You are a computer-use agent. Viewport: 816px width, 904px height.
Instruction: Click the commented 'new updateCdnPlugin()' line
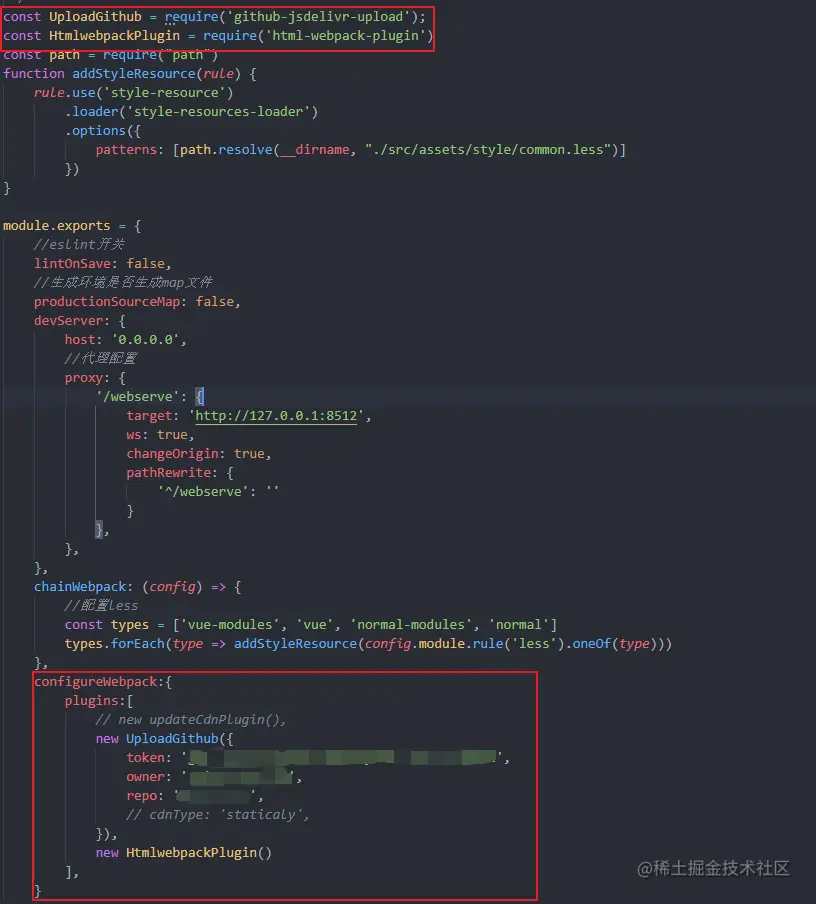point(190,720)
